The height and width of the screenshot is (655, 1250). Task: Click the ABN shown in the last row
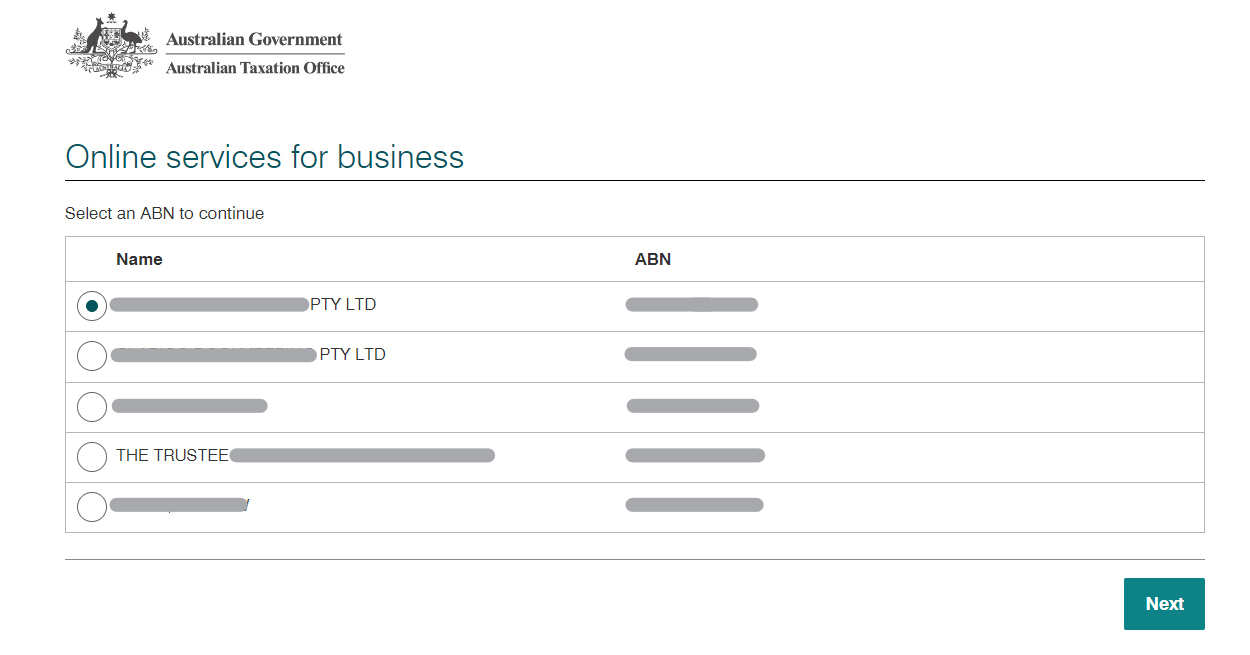tap(694, 504)
